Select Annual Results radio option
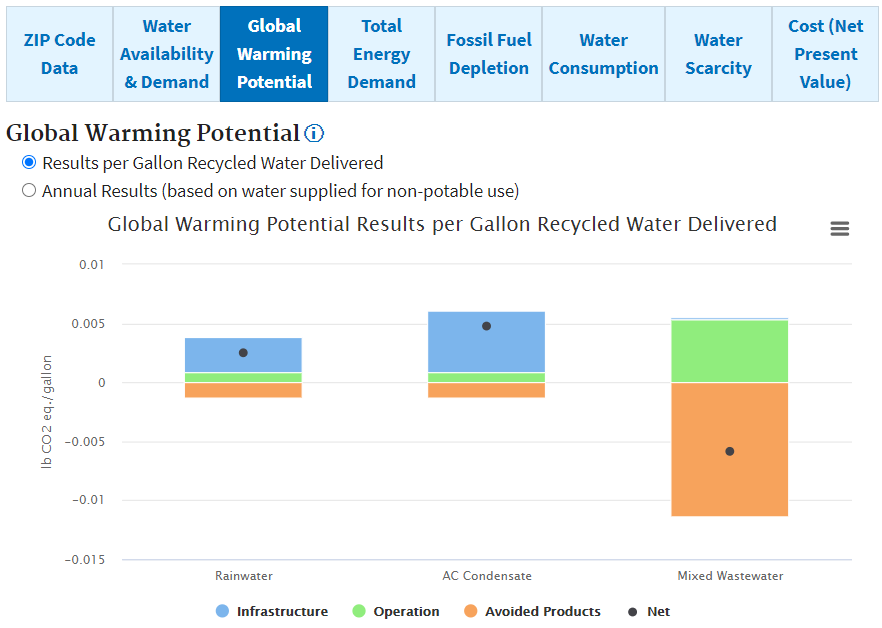 [29, 190]
